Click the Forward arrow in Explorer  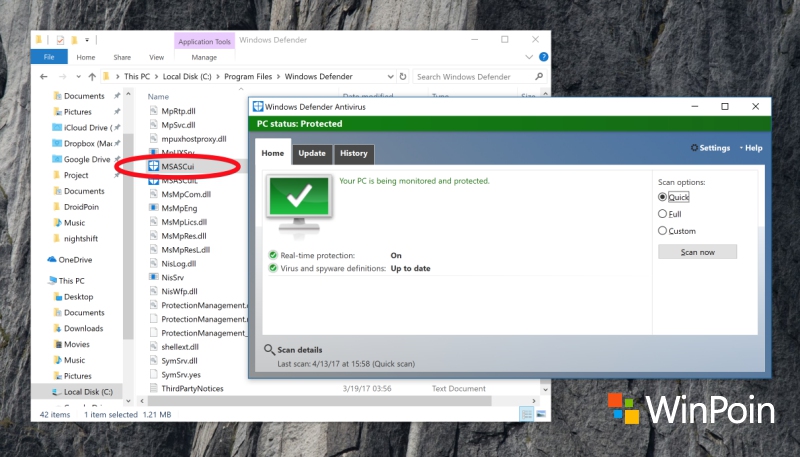63,77
